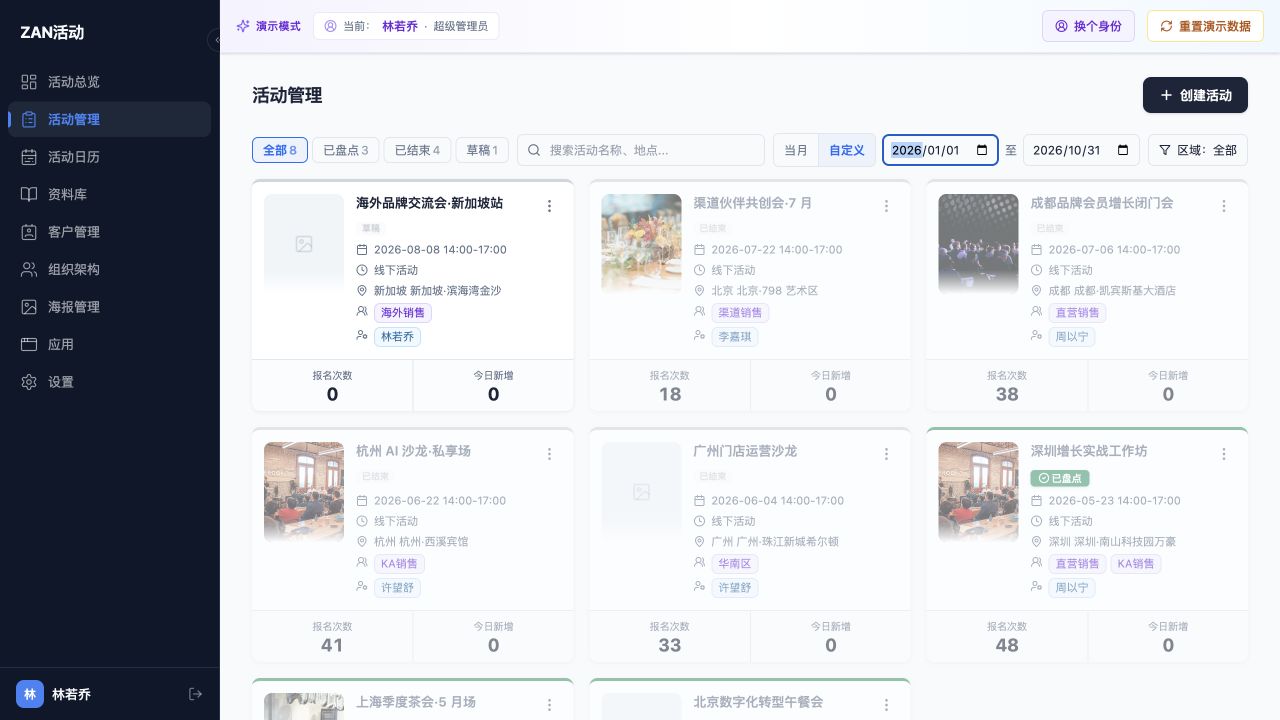
Task: Open 客户管理 in sidebar
Action: (109, 232)
